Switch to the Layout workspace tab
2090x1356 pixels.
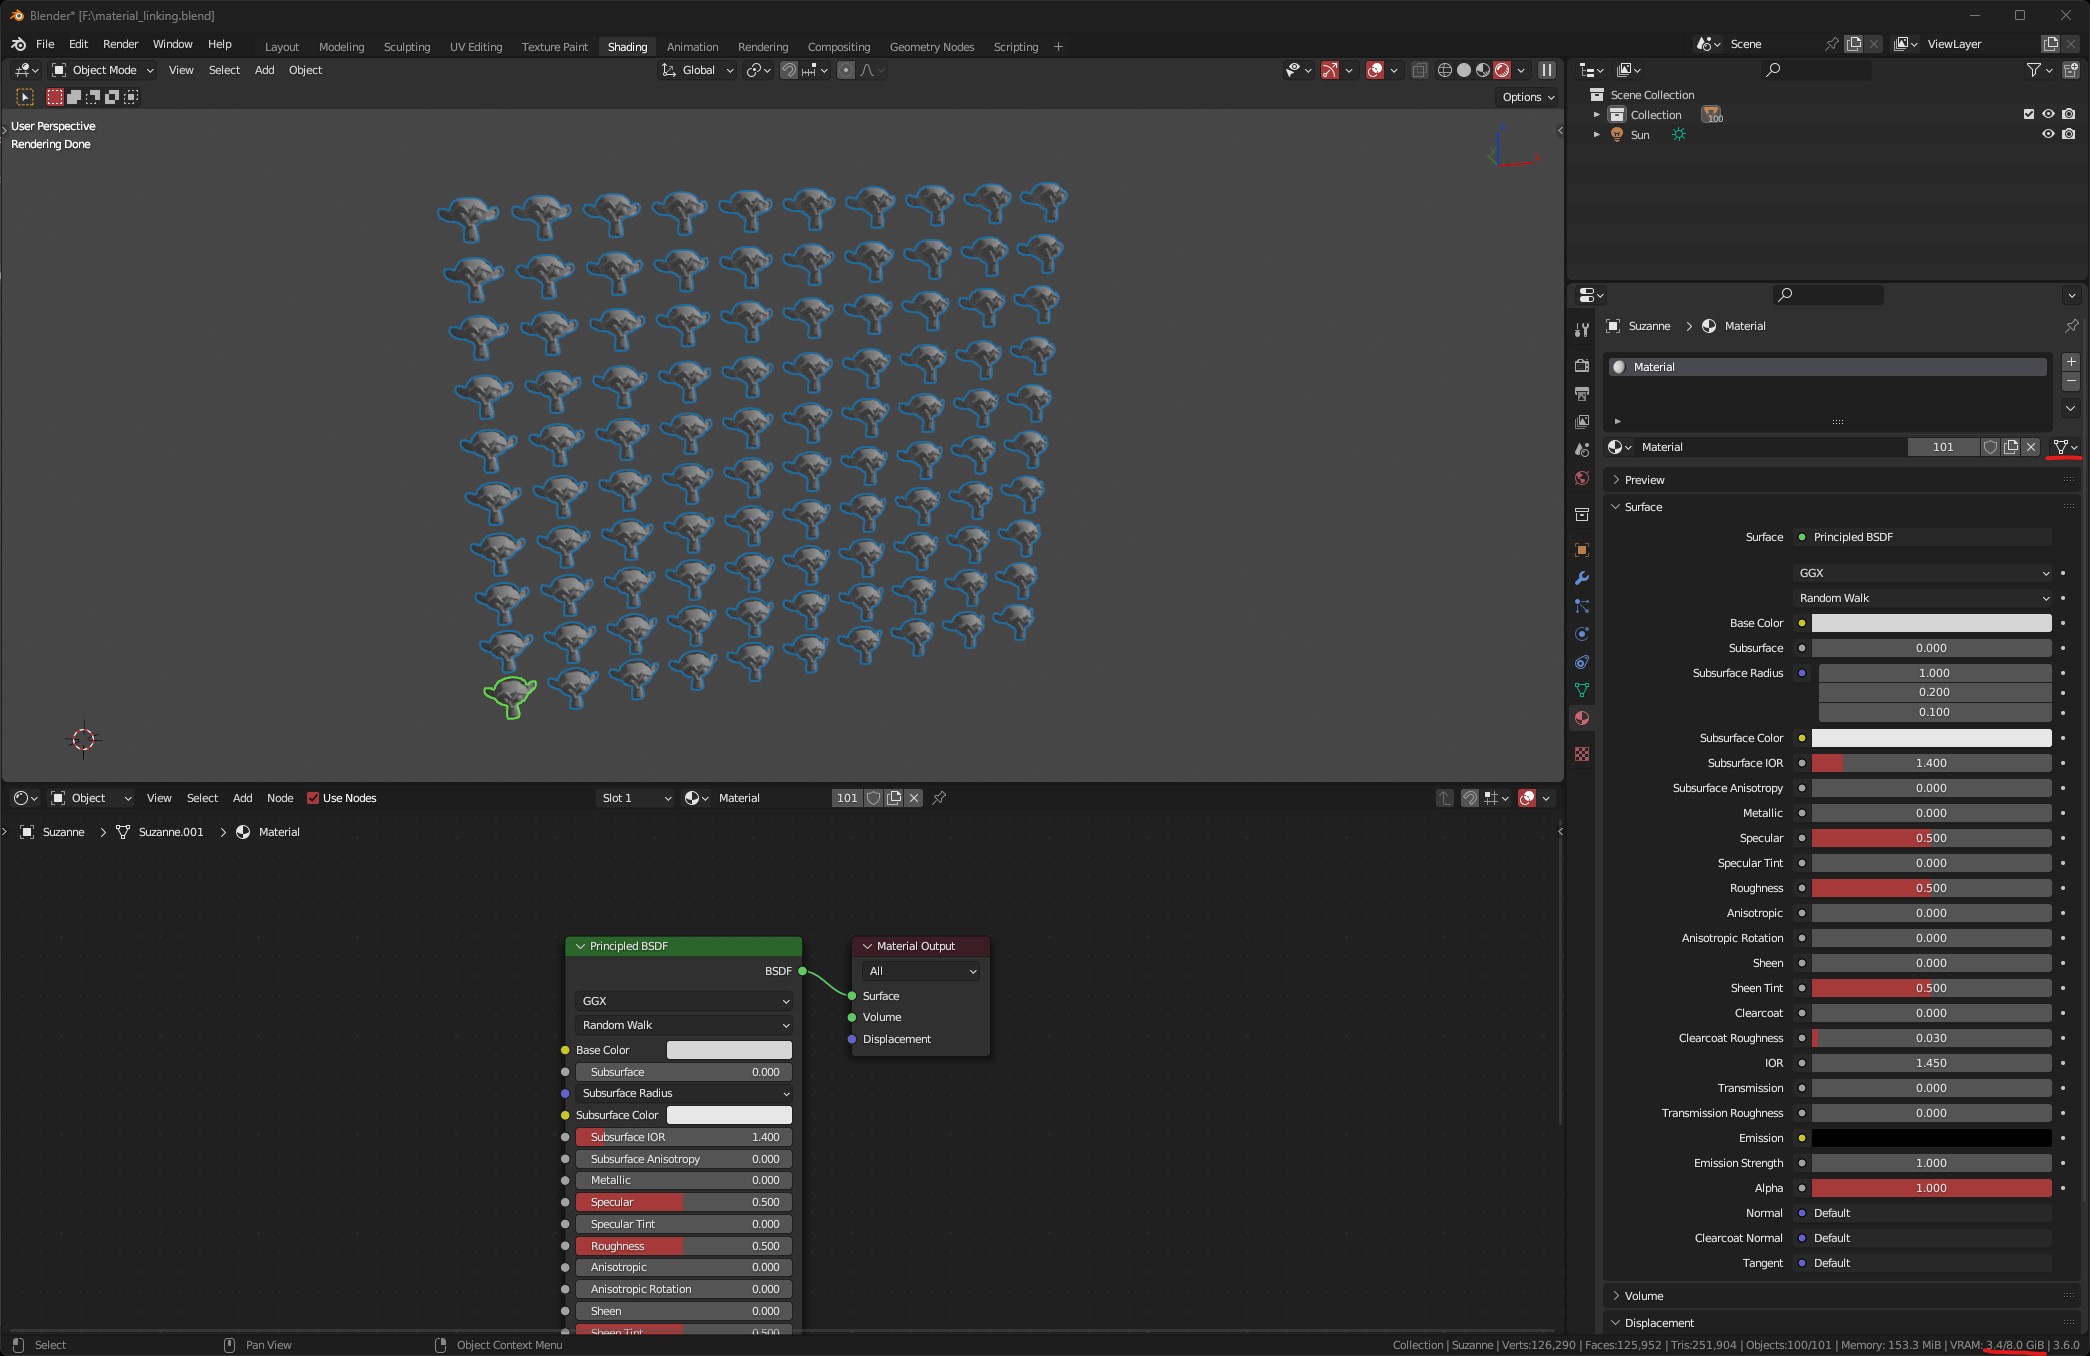(x=282, y=47)
